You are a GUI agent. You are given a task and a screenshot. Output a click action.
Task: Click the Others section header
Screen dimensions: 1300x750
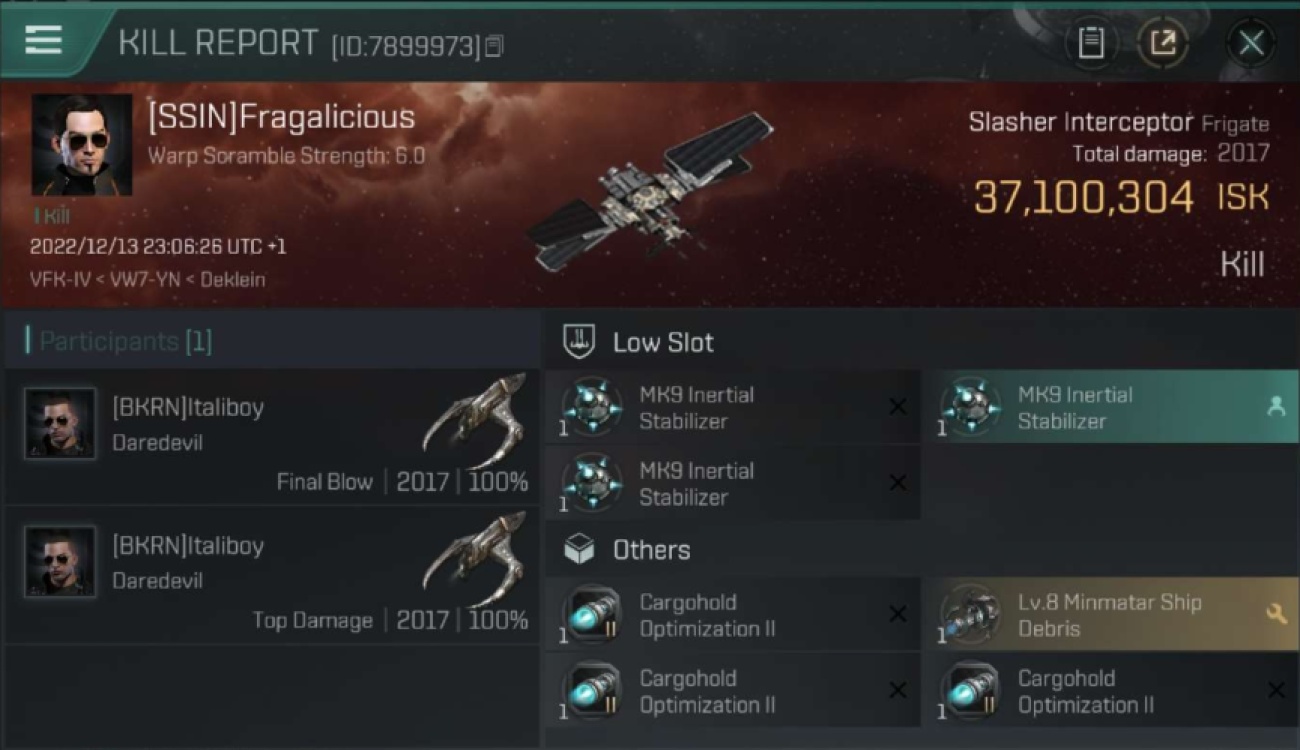pyautogui.click(x=651, y=550)
